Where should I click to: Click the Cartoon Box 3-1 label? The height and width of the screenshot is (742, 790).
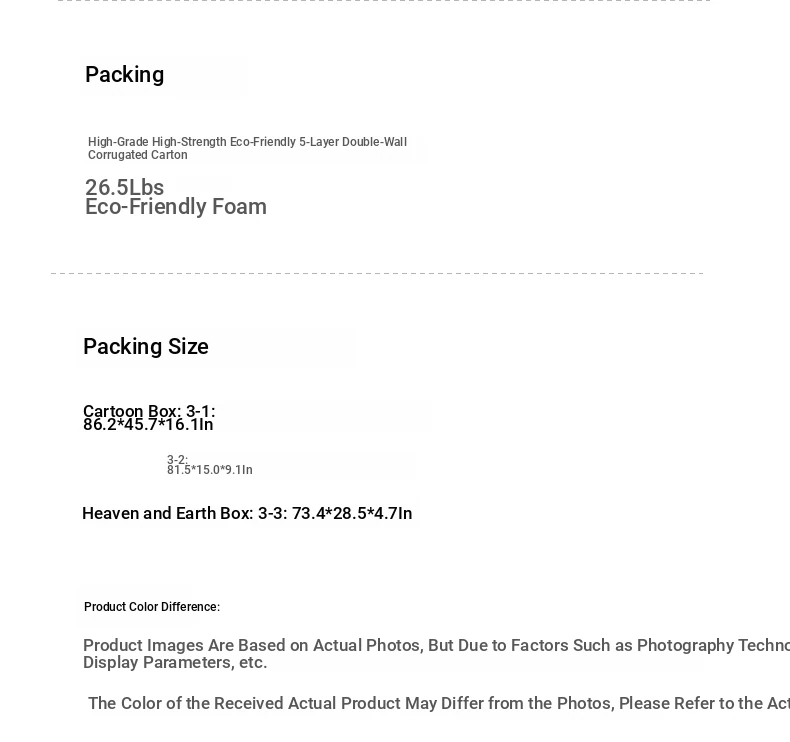coord(149,411)
